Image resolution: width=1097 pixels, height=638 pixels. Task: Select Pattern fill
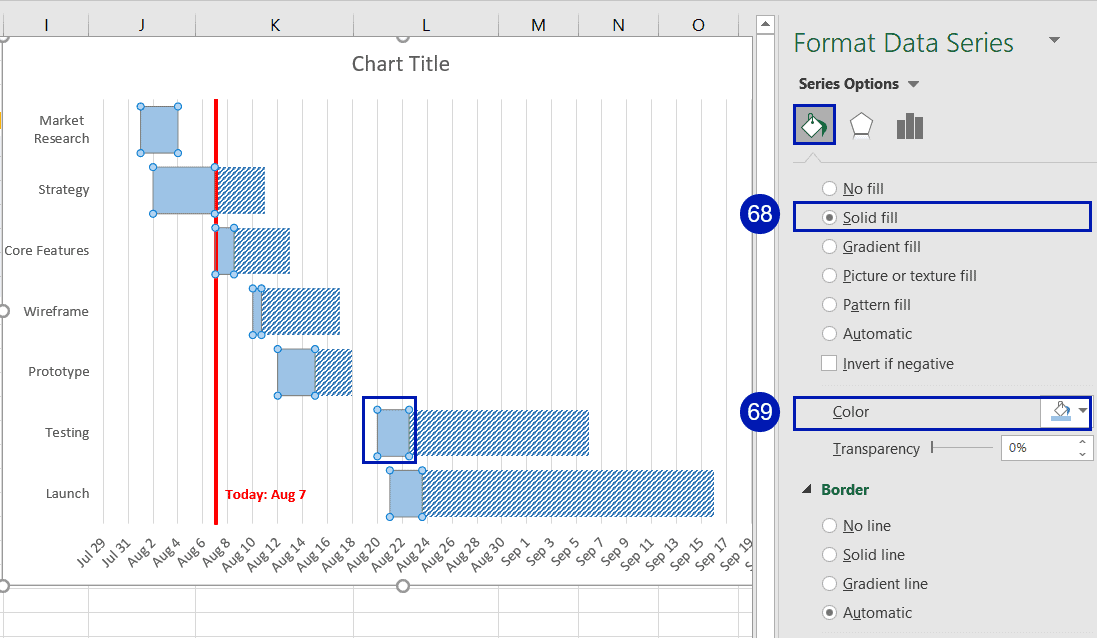coord(829,304)
